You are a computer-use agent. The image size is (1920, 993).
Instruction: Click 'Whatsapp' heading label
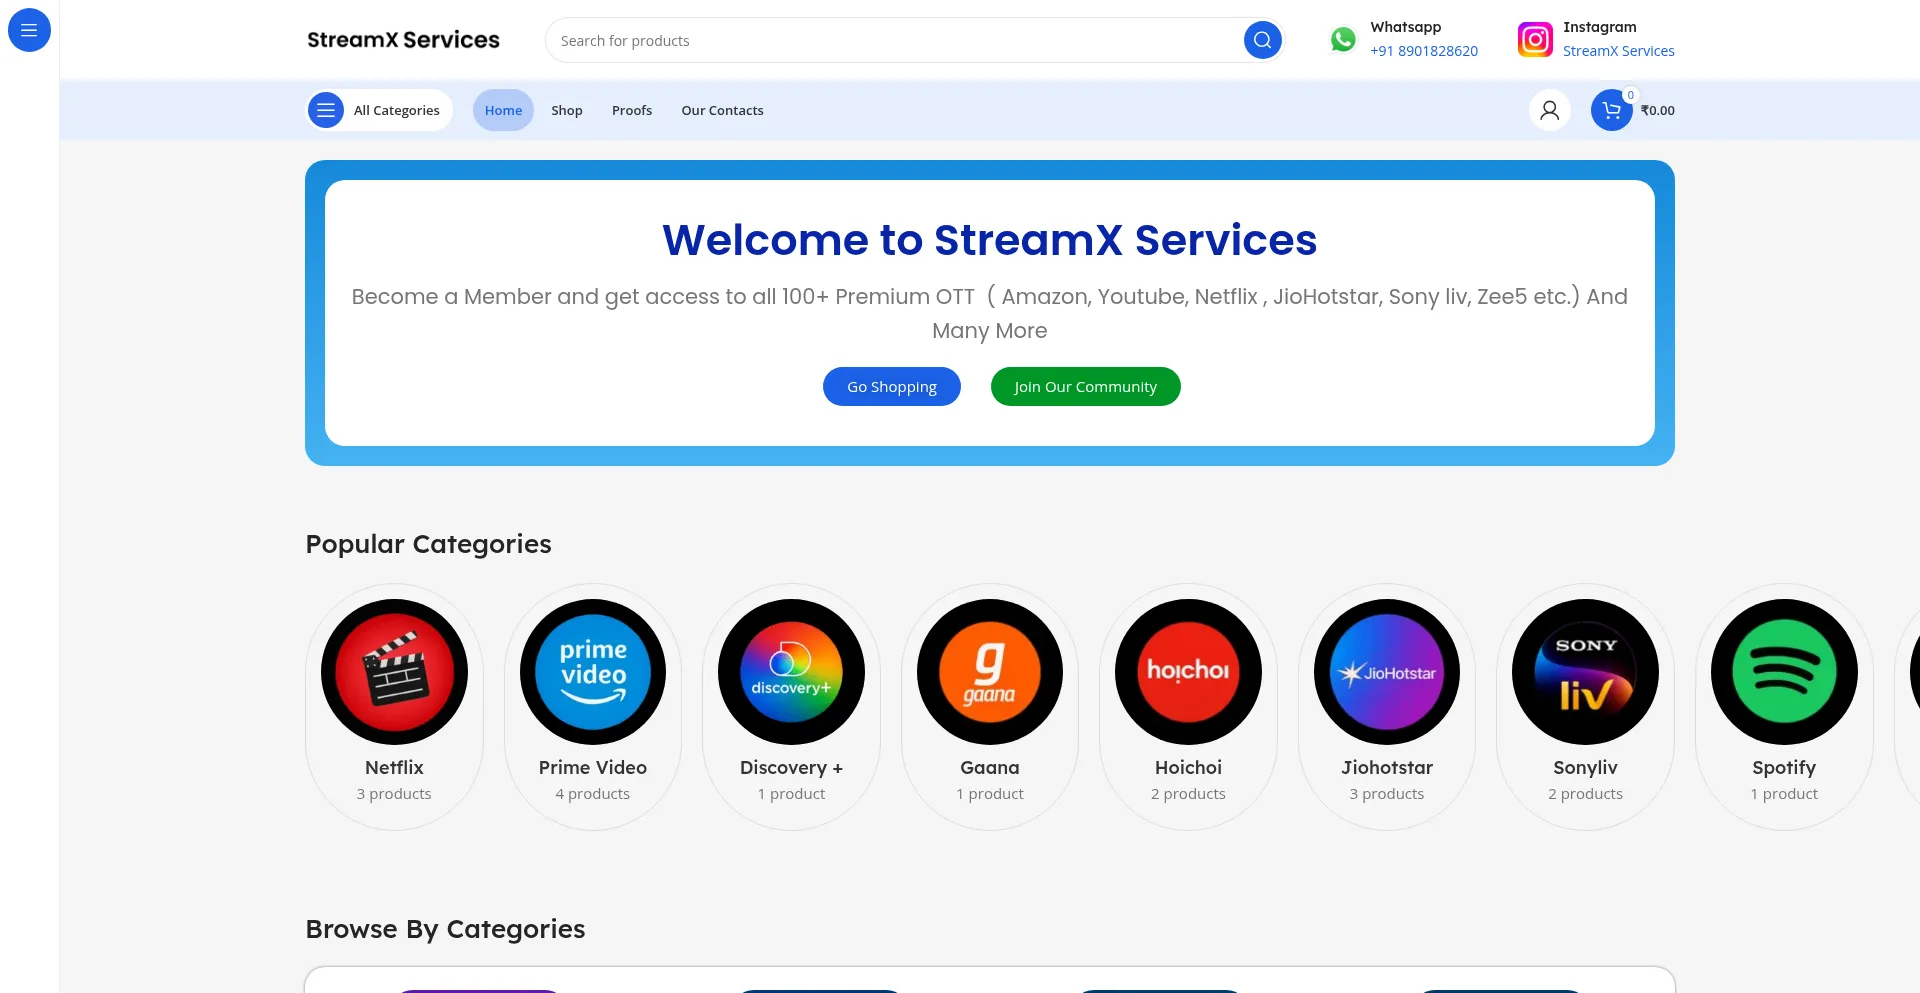[1406, 27]
